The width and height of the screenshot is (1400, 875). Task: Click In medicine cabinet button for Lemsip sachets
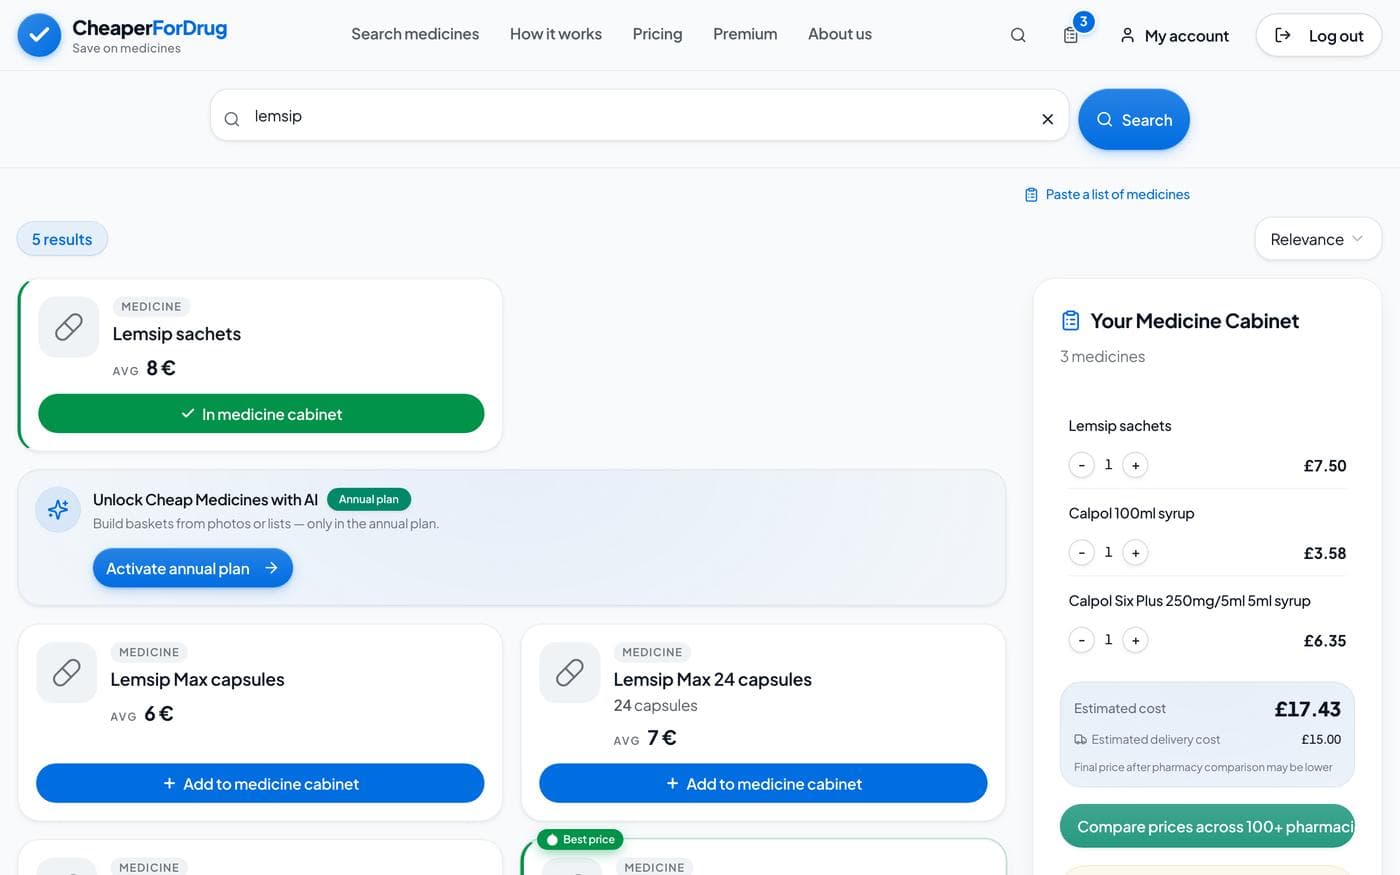pyautogui.click(x=261, y=414)
